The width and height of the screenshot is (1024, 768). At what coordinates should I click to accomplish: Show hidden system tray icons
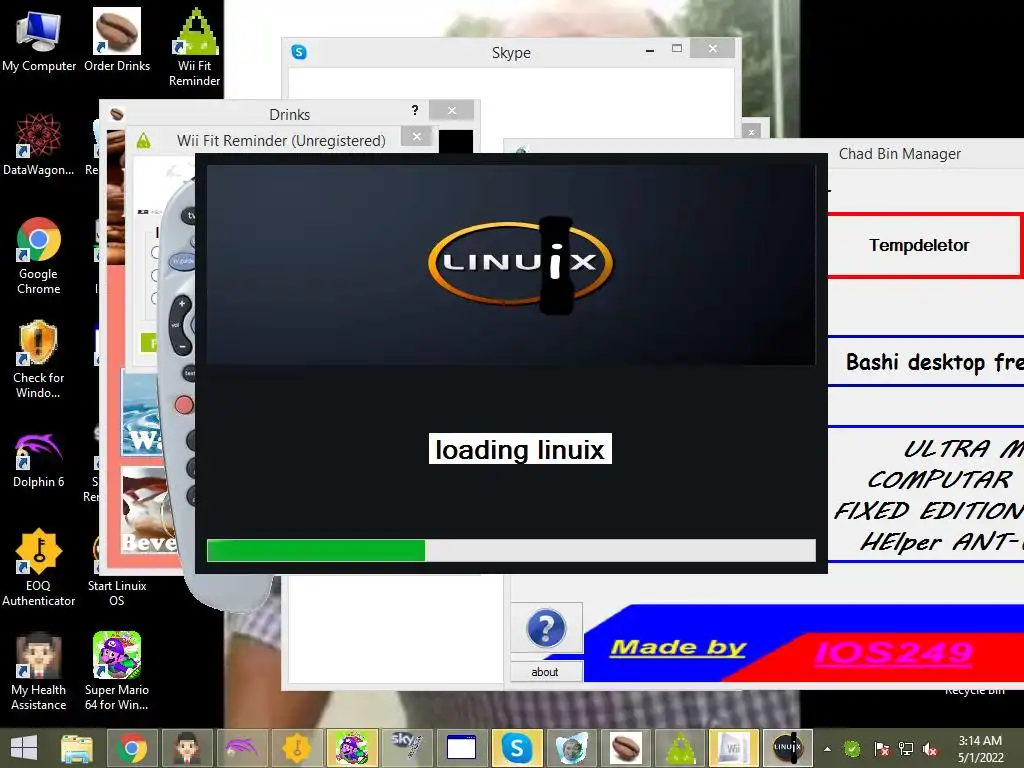827,749
